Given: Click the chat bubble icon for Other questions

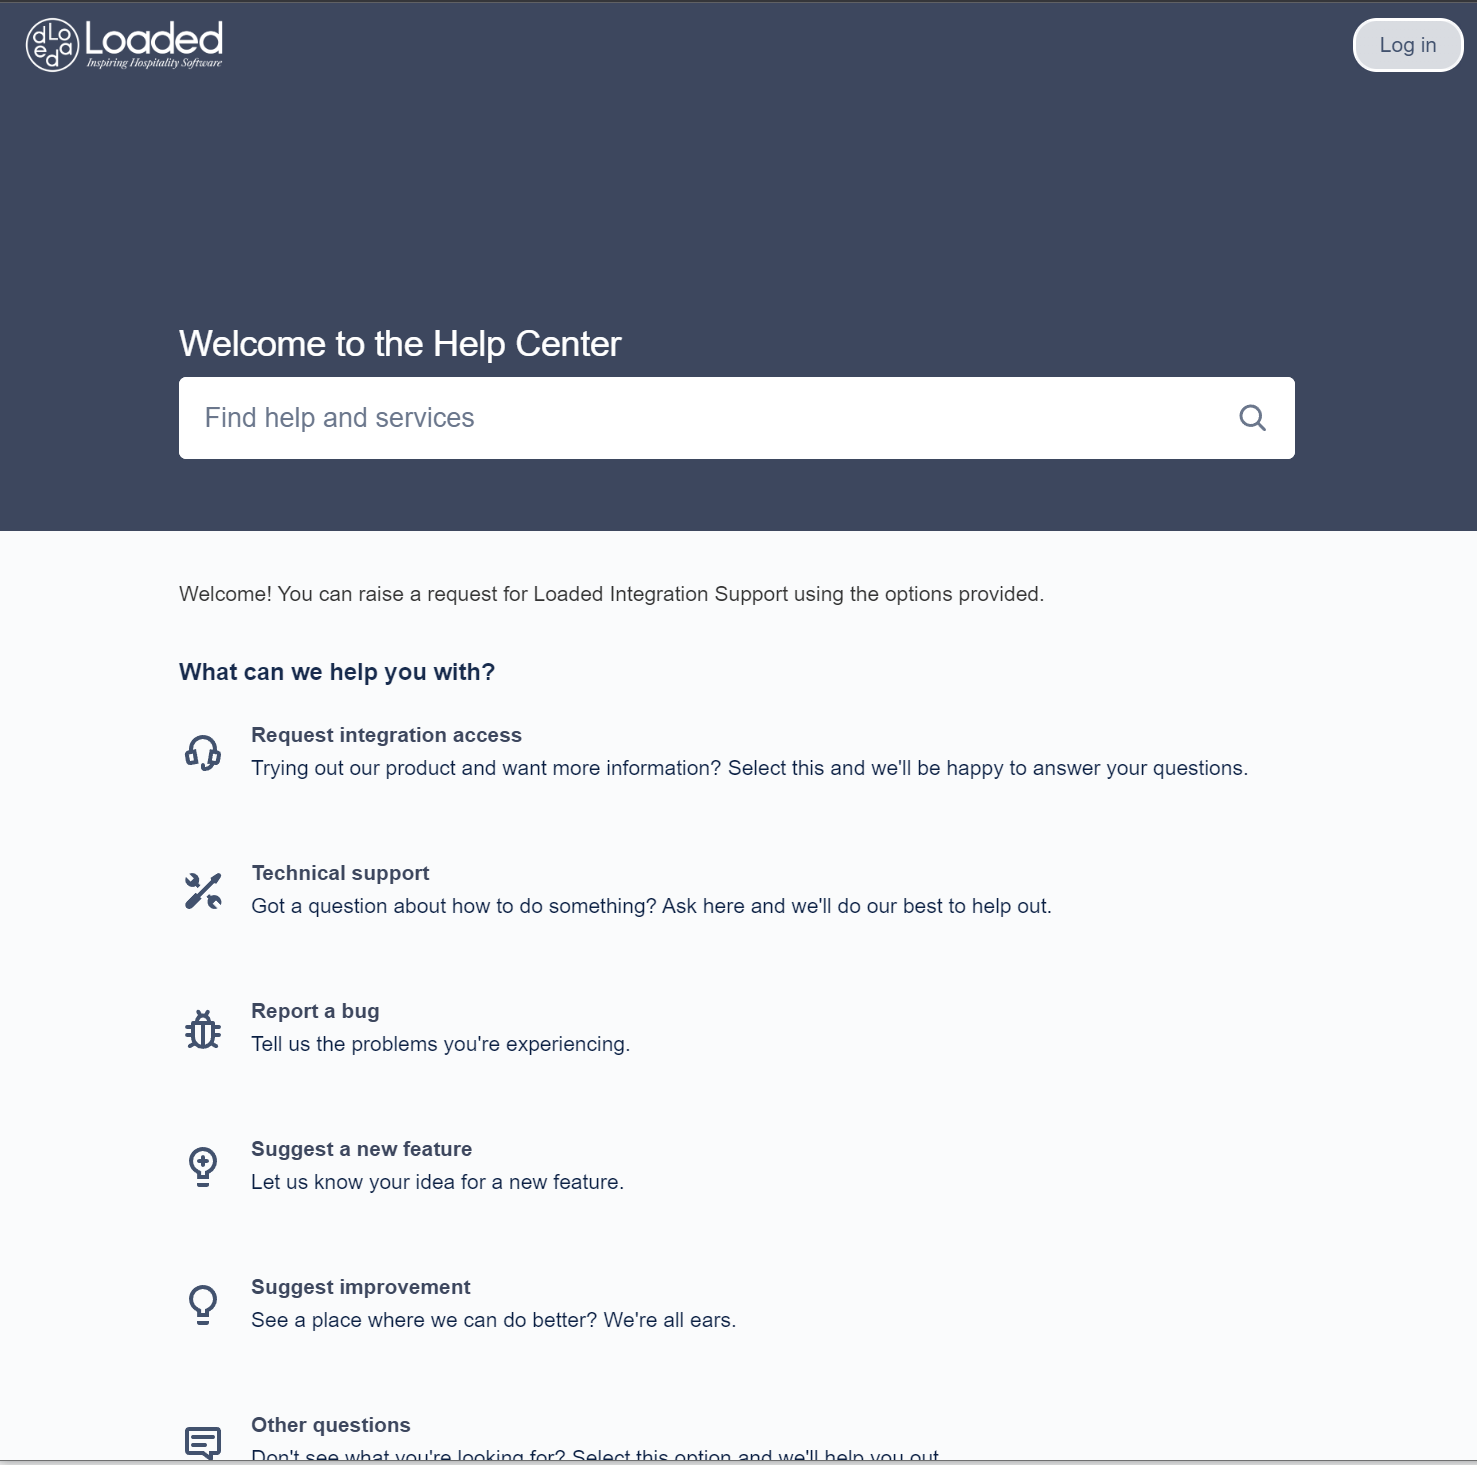Looking at the screenshot, I should coord(203,1442).
